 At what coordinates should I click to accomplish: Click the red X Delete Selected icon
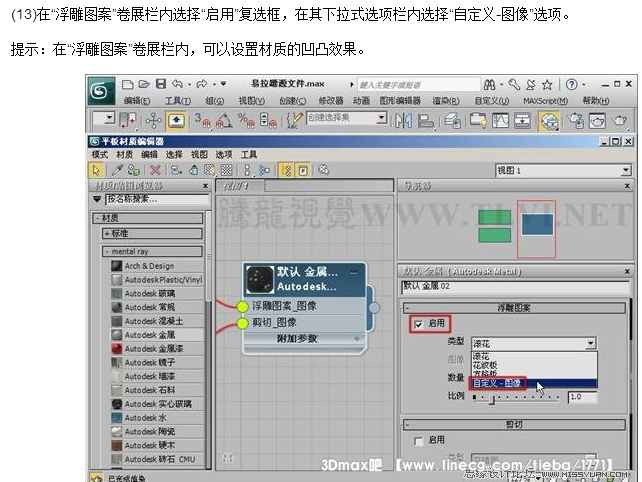tap(155, 170)
